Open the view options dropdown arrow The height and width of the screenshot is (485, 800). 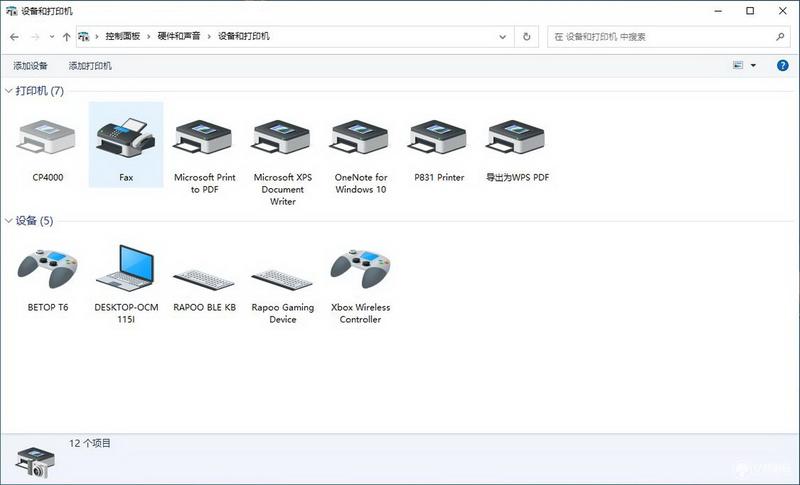[753, 65]
